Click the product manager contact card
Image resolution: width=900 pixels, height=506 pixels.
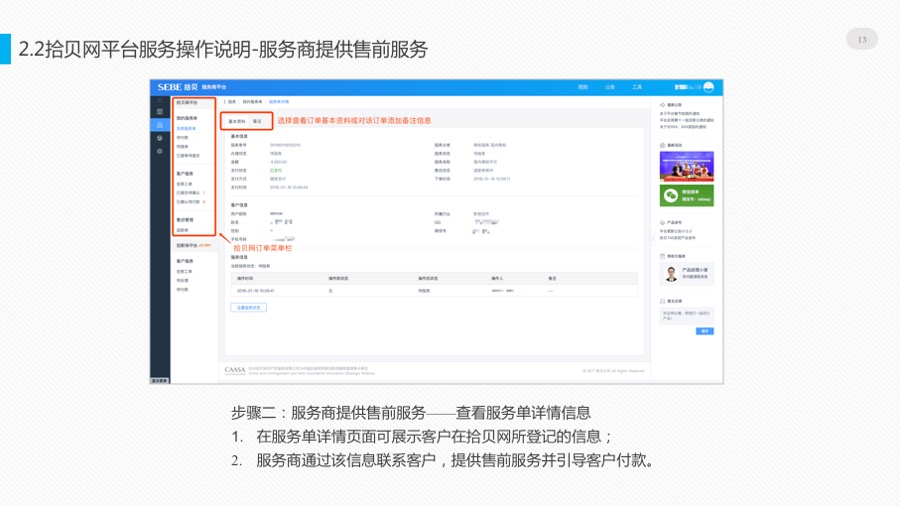[x=686, y=274]
